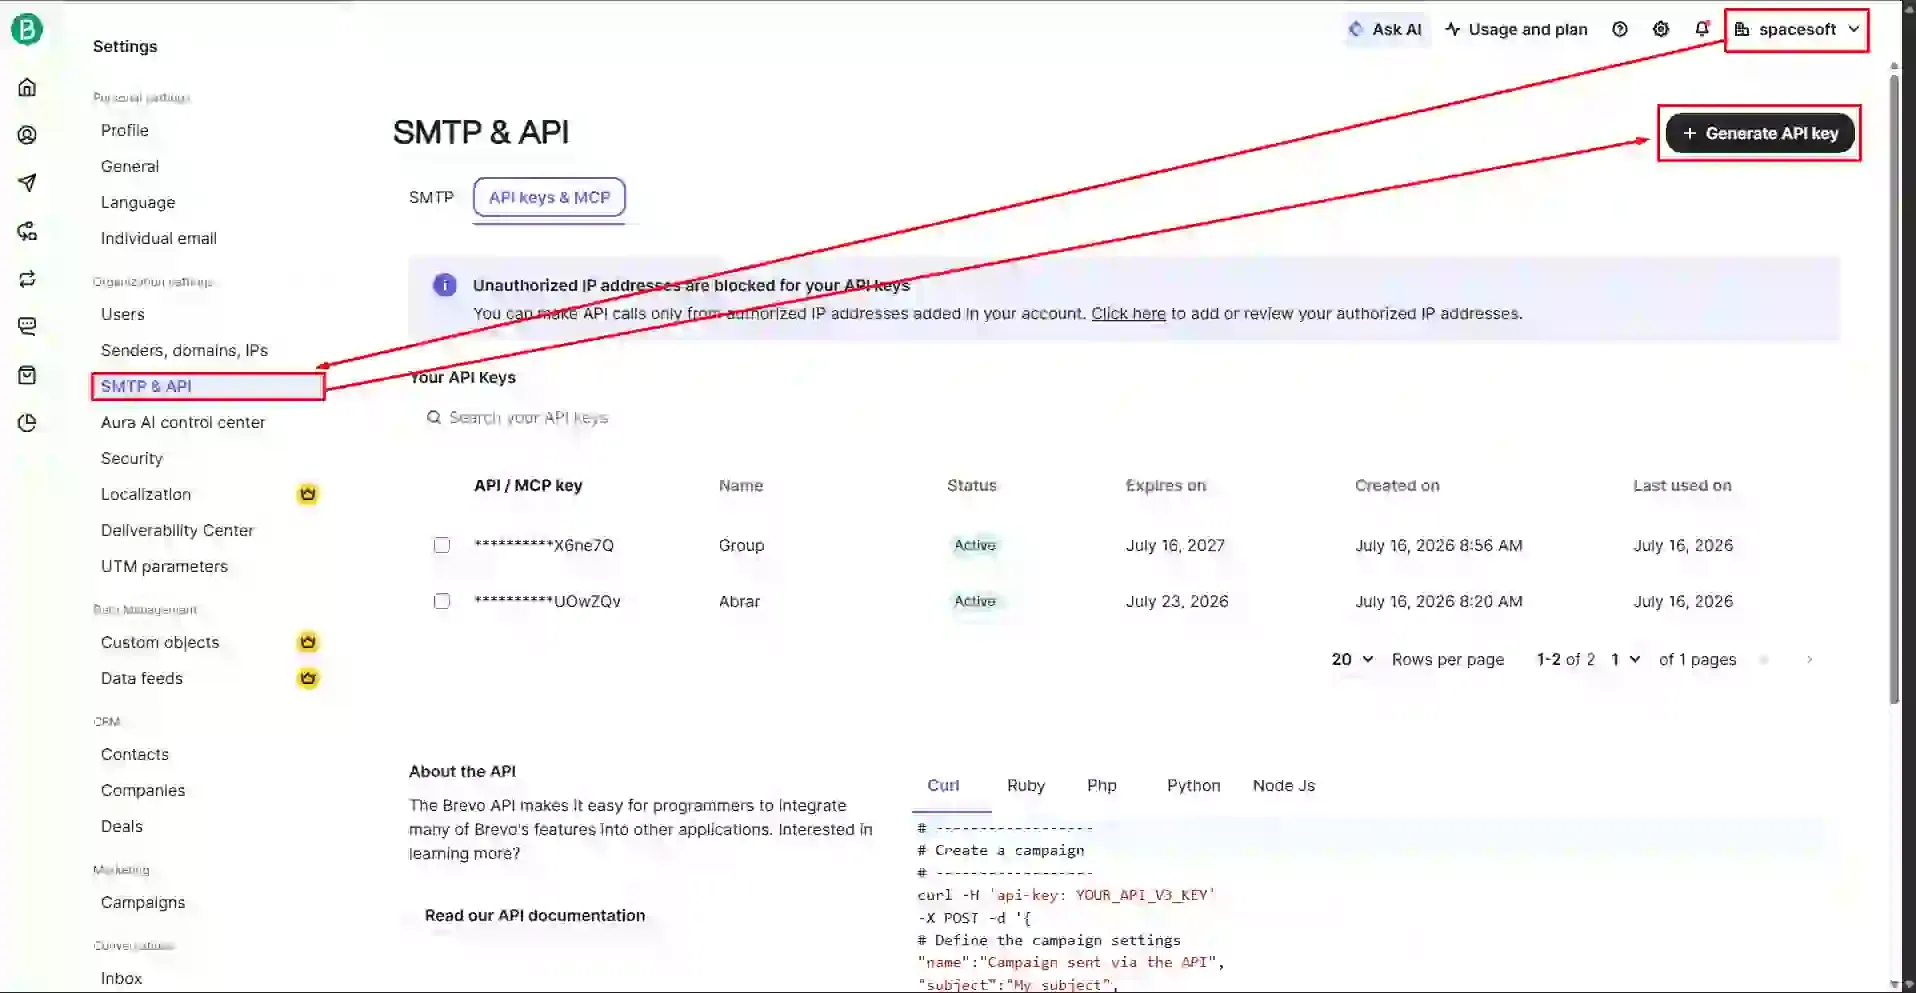The height and width of the screenshot is (993, 1916).
Task: Open the Transactional arrows icon
Action: (x=27, y=279)
